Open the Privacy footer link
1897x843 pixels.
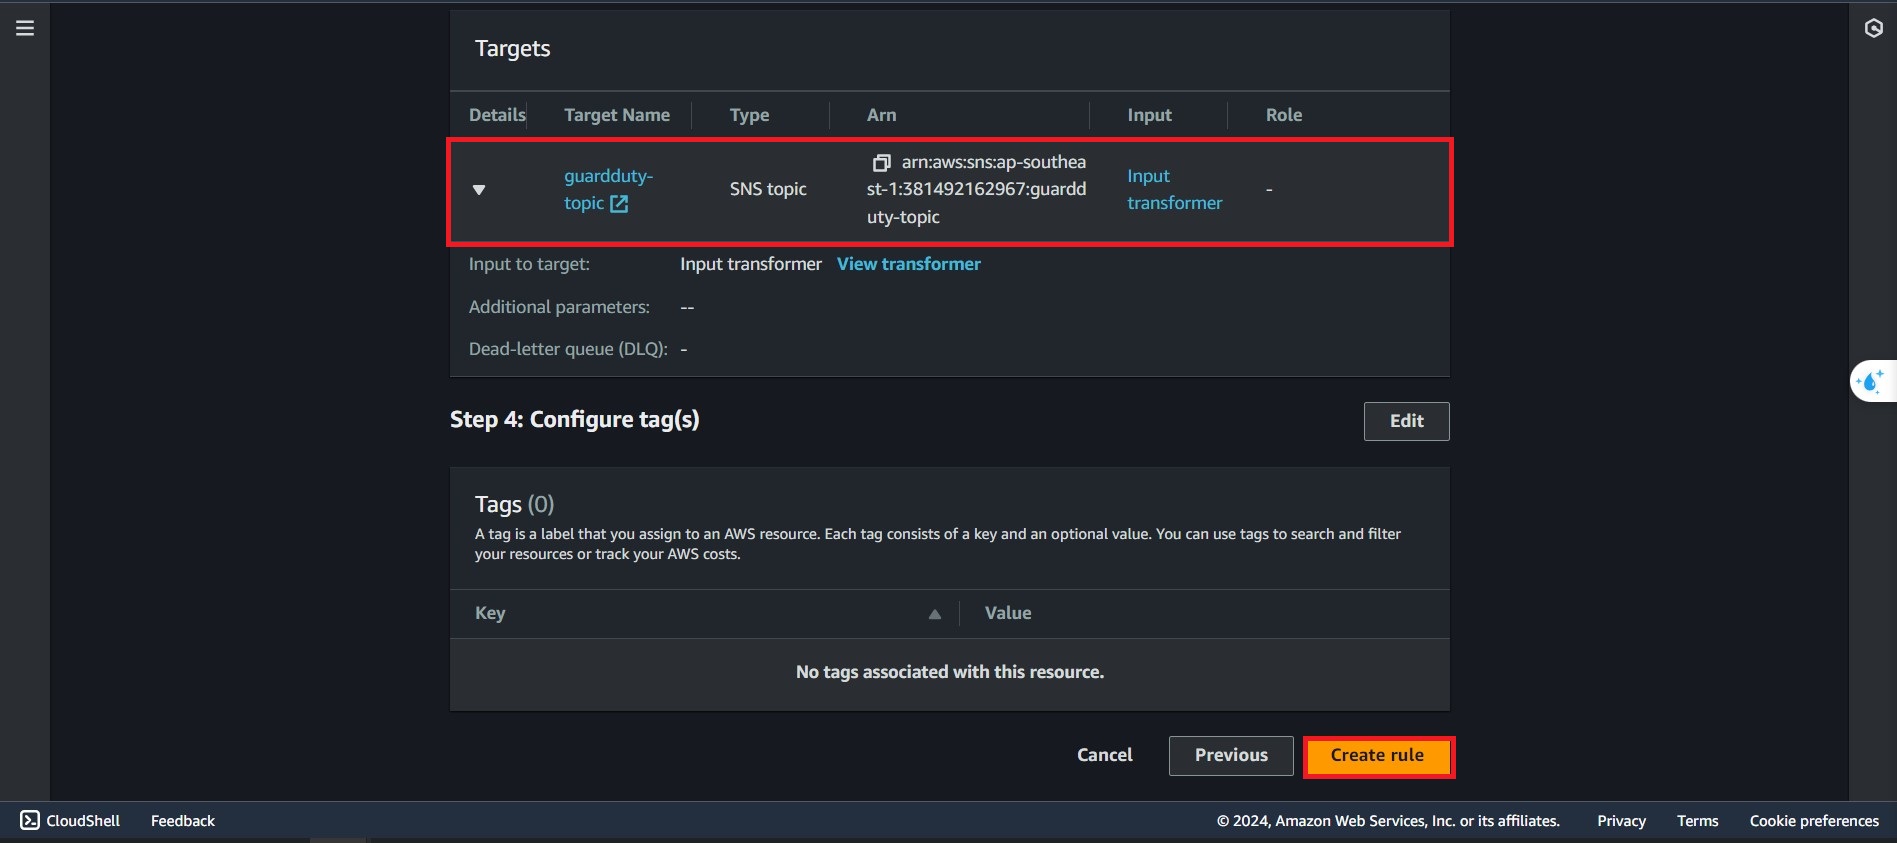coord(1621,820)
